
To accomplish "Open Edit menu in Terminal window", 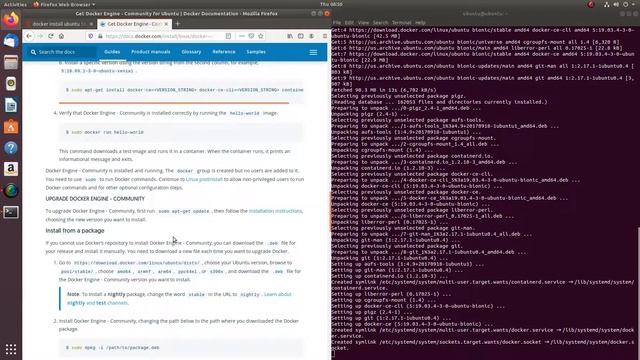I will point(349,22).
